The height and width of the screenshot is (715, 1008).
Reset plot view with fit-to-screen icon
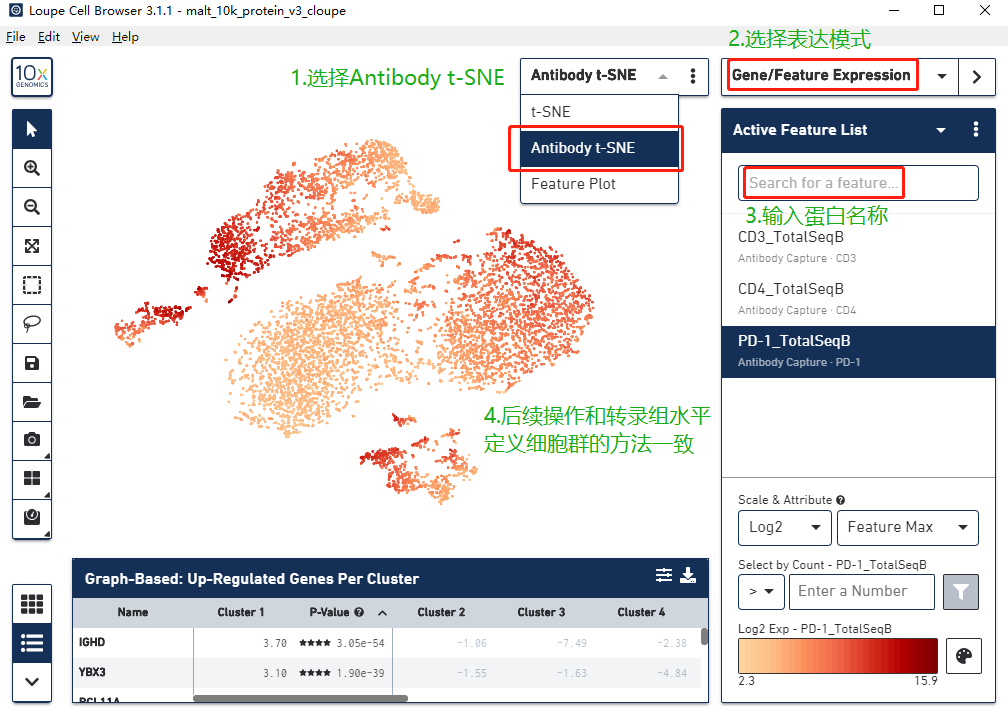[x=32, y=246]
